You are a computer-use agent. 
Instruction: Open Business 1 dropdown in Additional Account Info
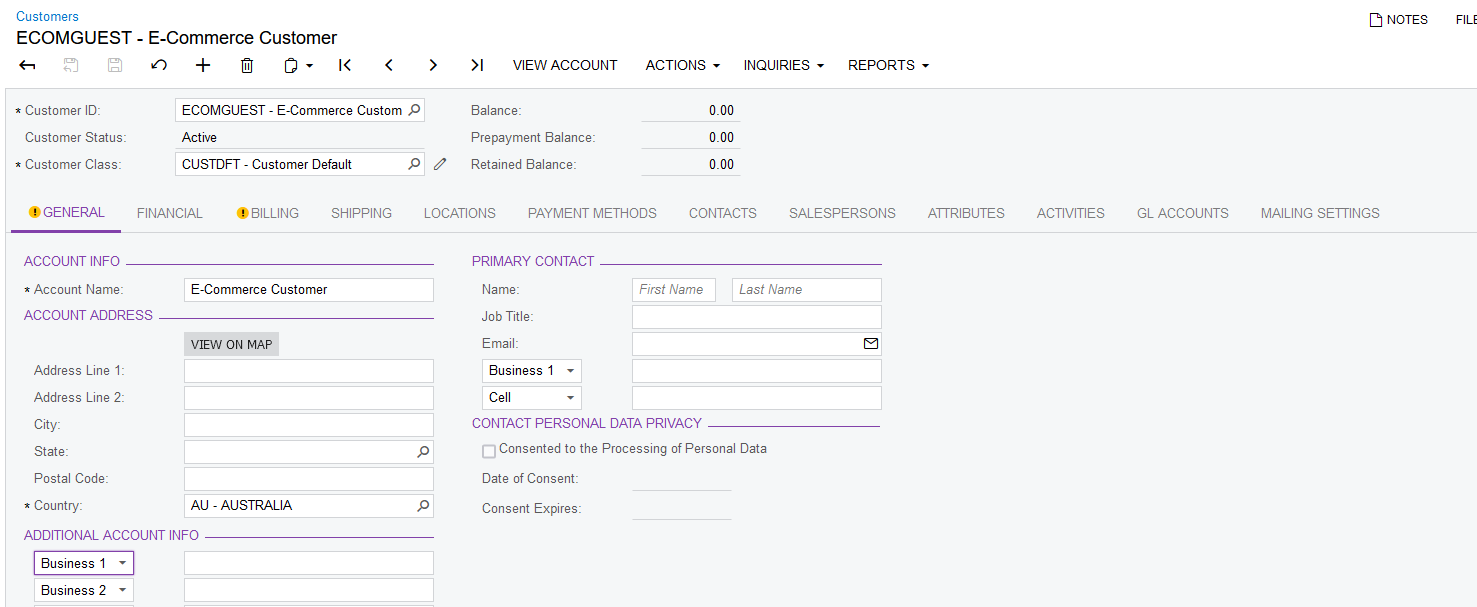pos(84,563)
